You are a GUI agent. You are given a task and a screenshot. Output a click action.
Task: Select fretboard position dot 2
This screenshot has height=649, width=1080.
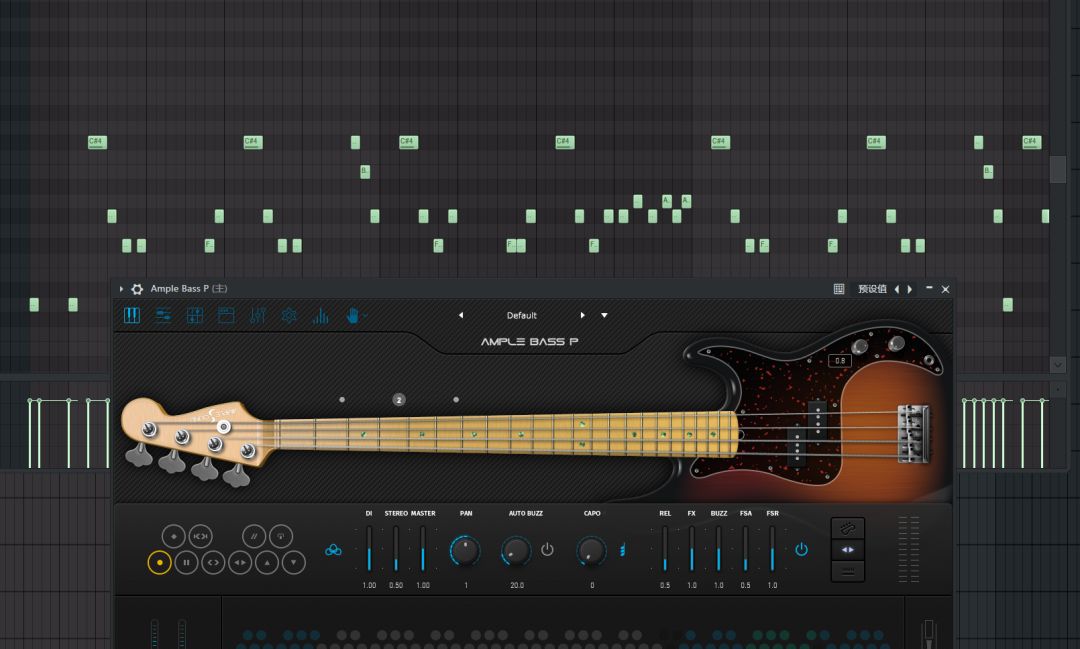399,400
